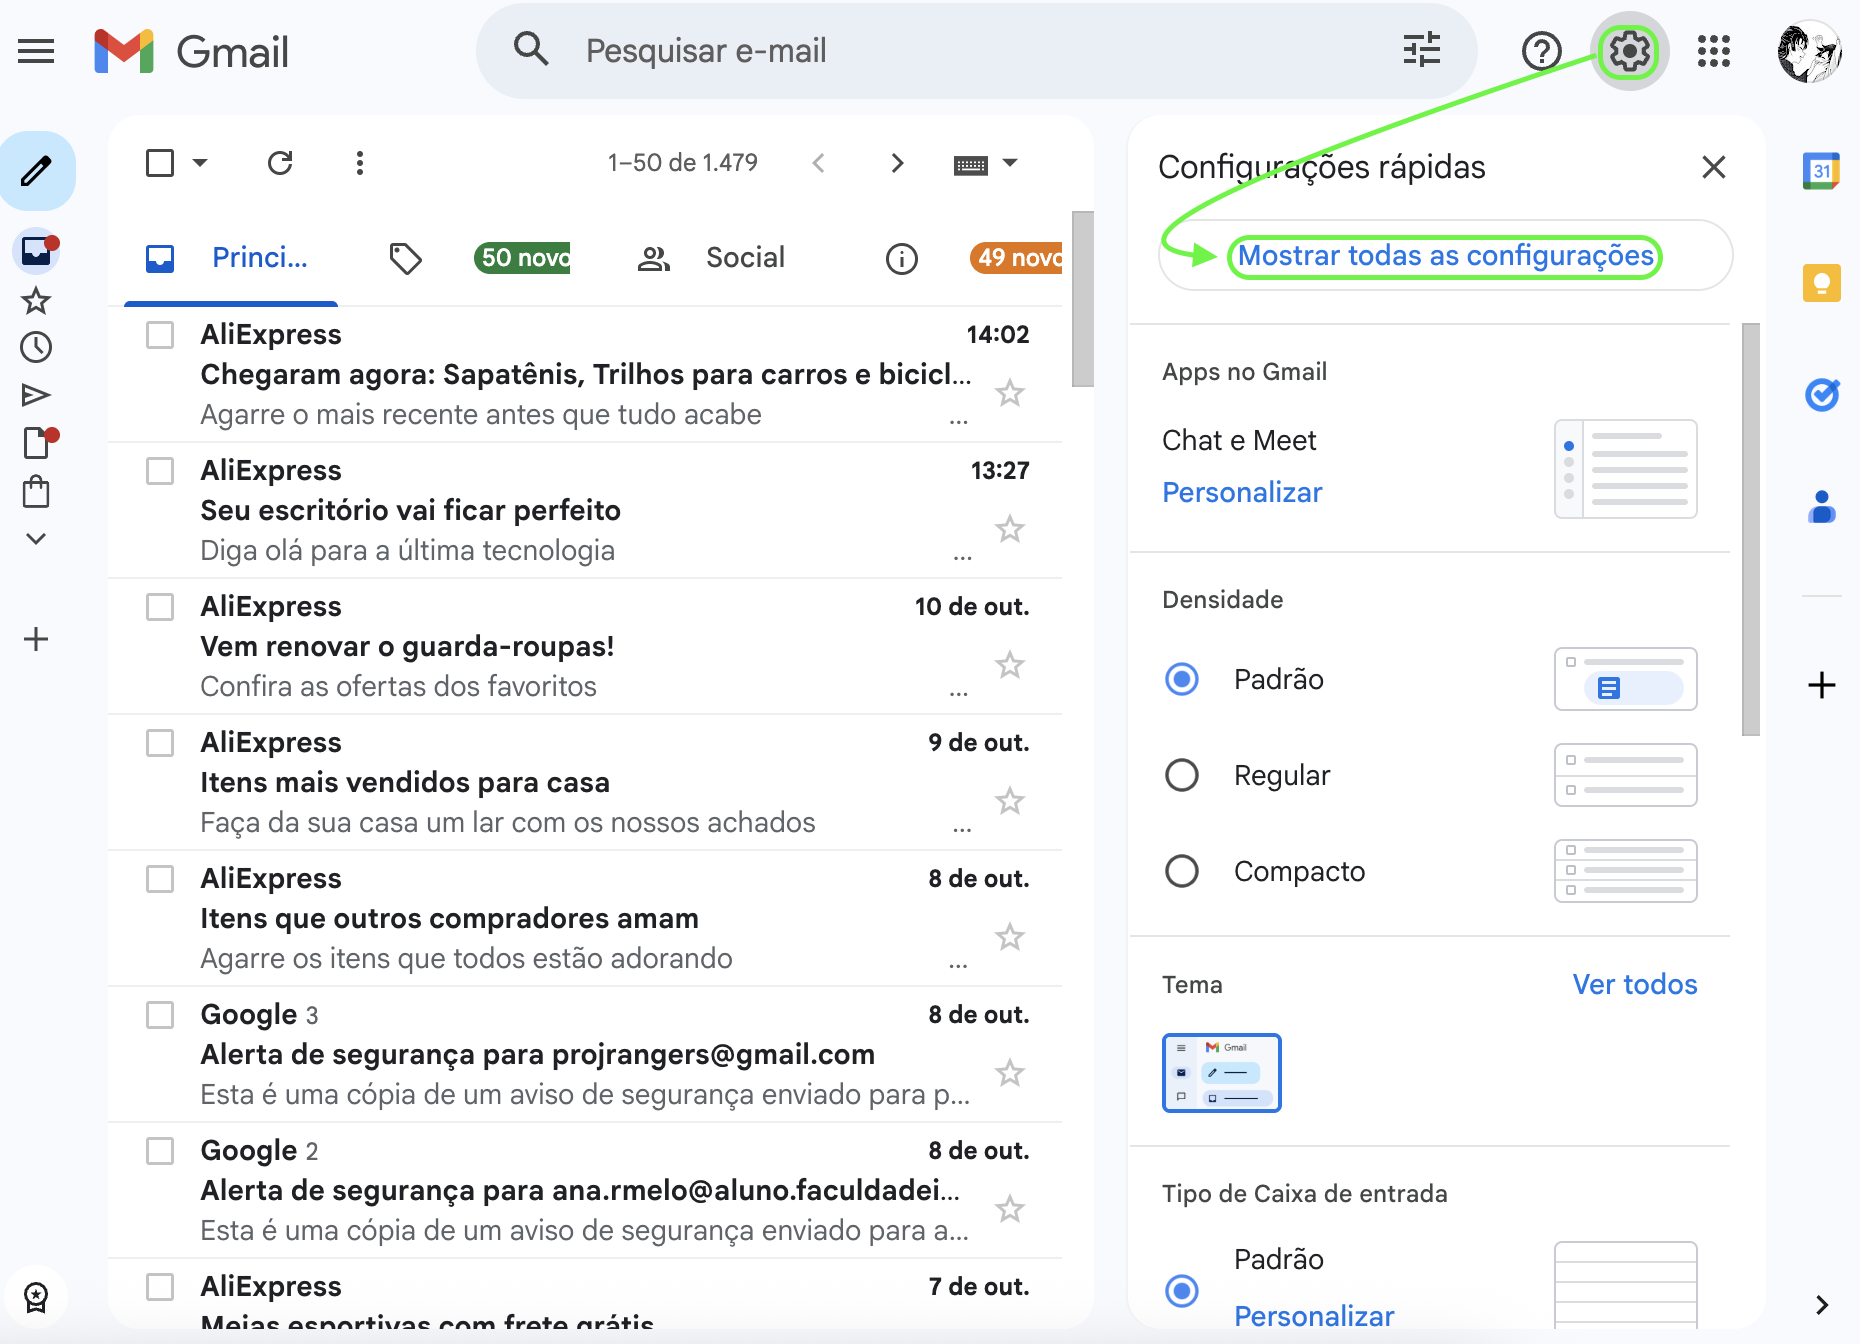This screenshot has height=1344, width=1860.
Task: Click the Gmail logo
Action: (192, 51)
